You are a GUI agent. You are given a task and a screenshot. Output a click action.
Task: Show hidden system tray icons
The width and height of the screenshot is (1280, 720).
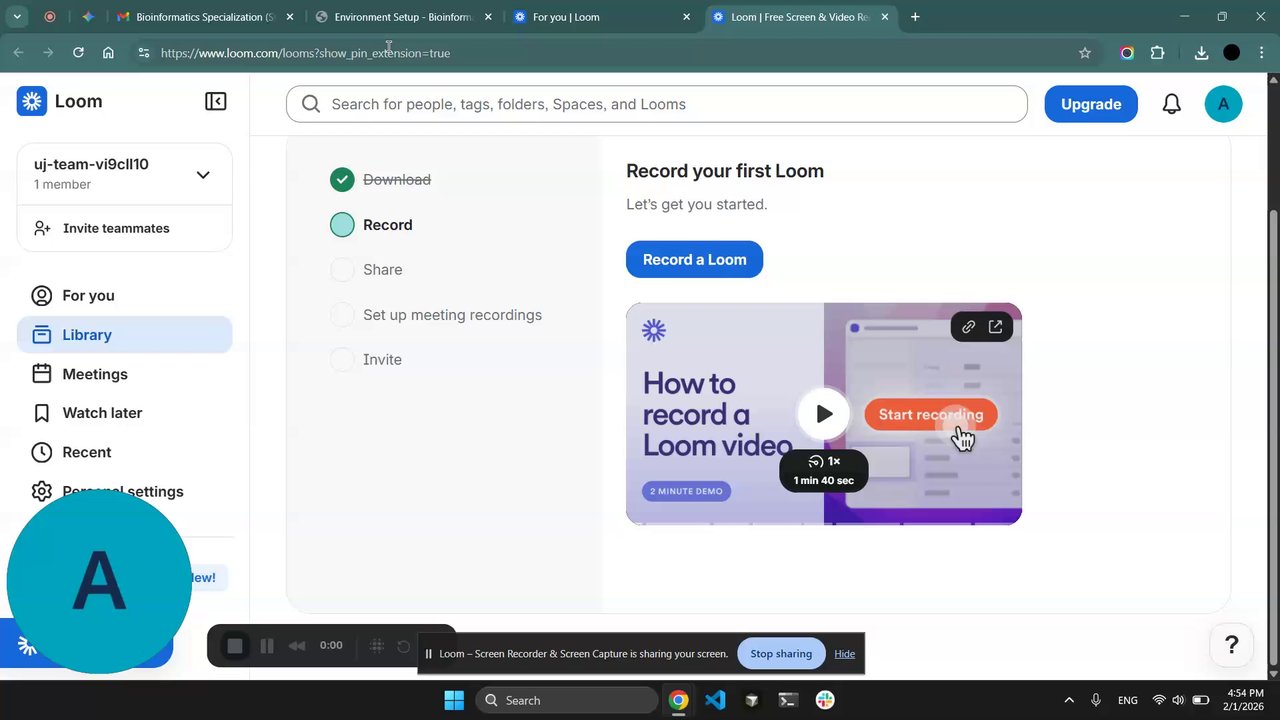click(x=1069, y=700)
